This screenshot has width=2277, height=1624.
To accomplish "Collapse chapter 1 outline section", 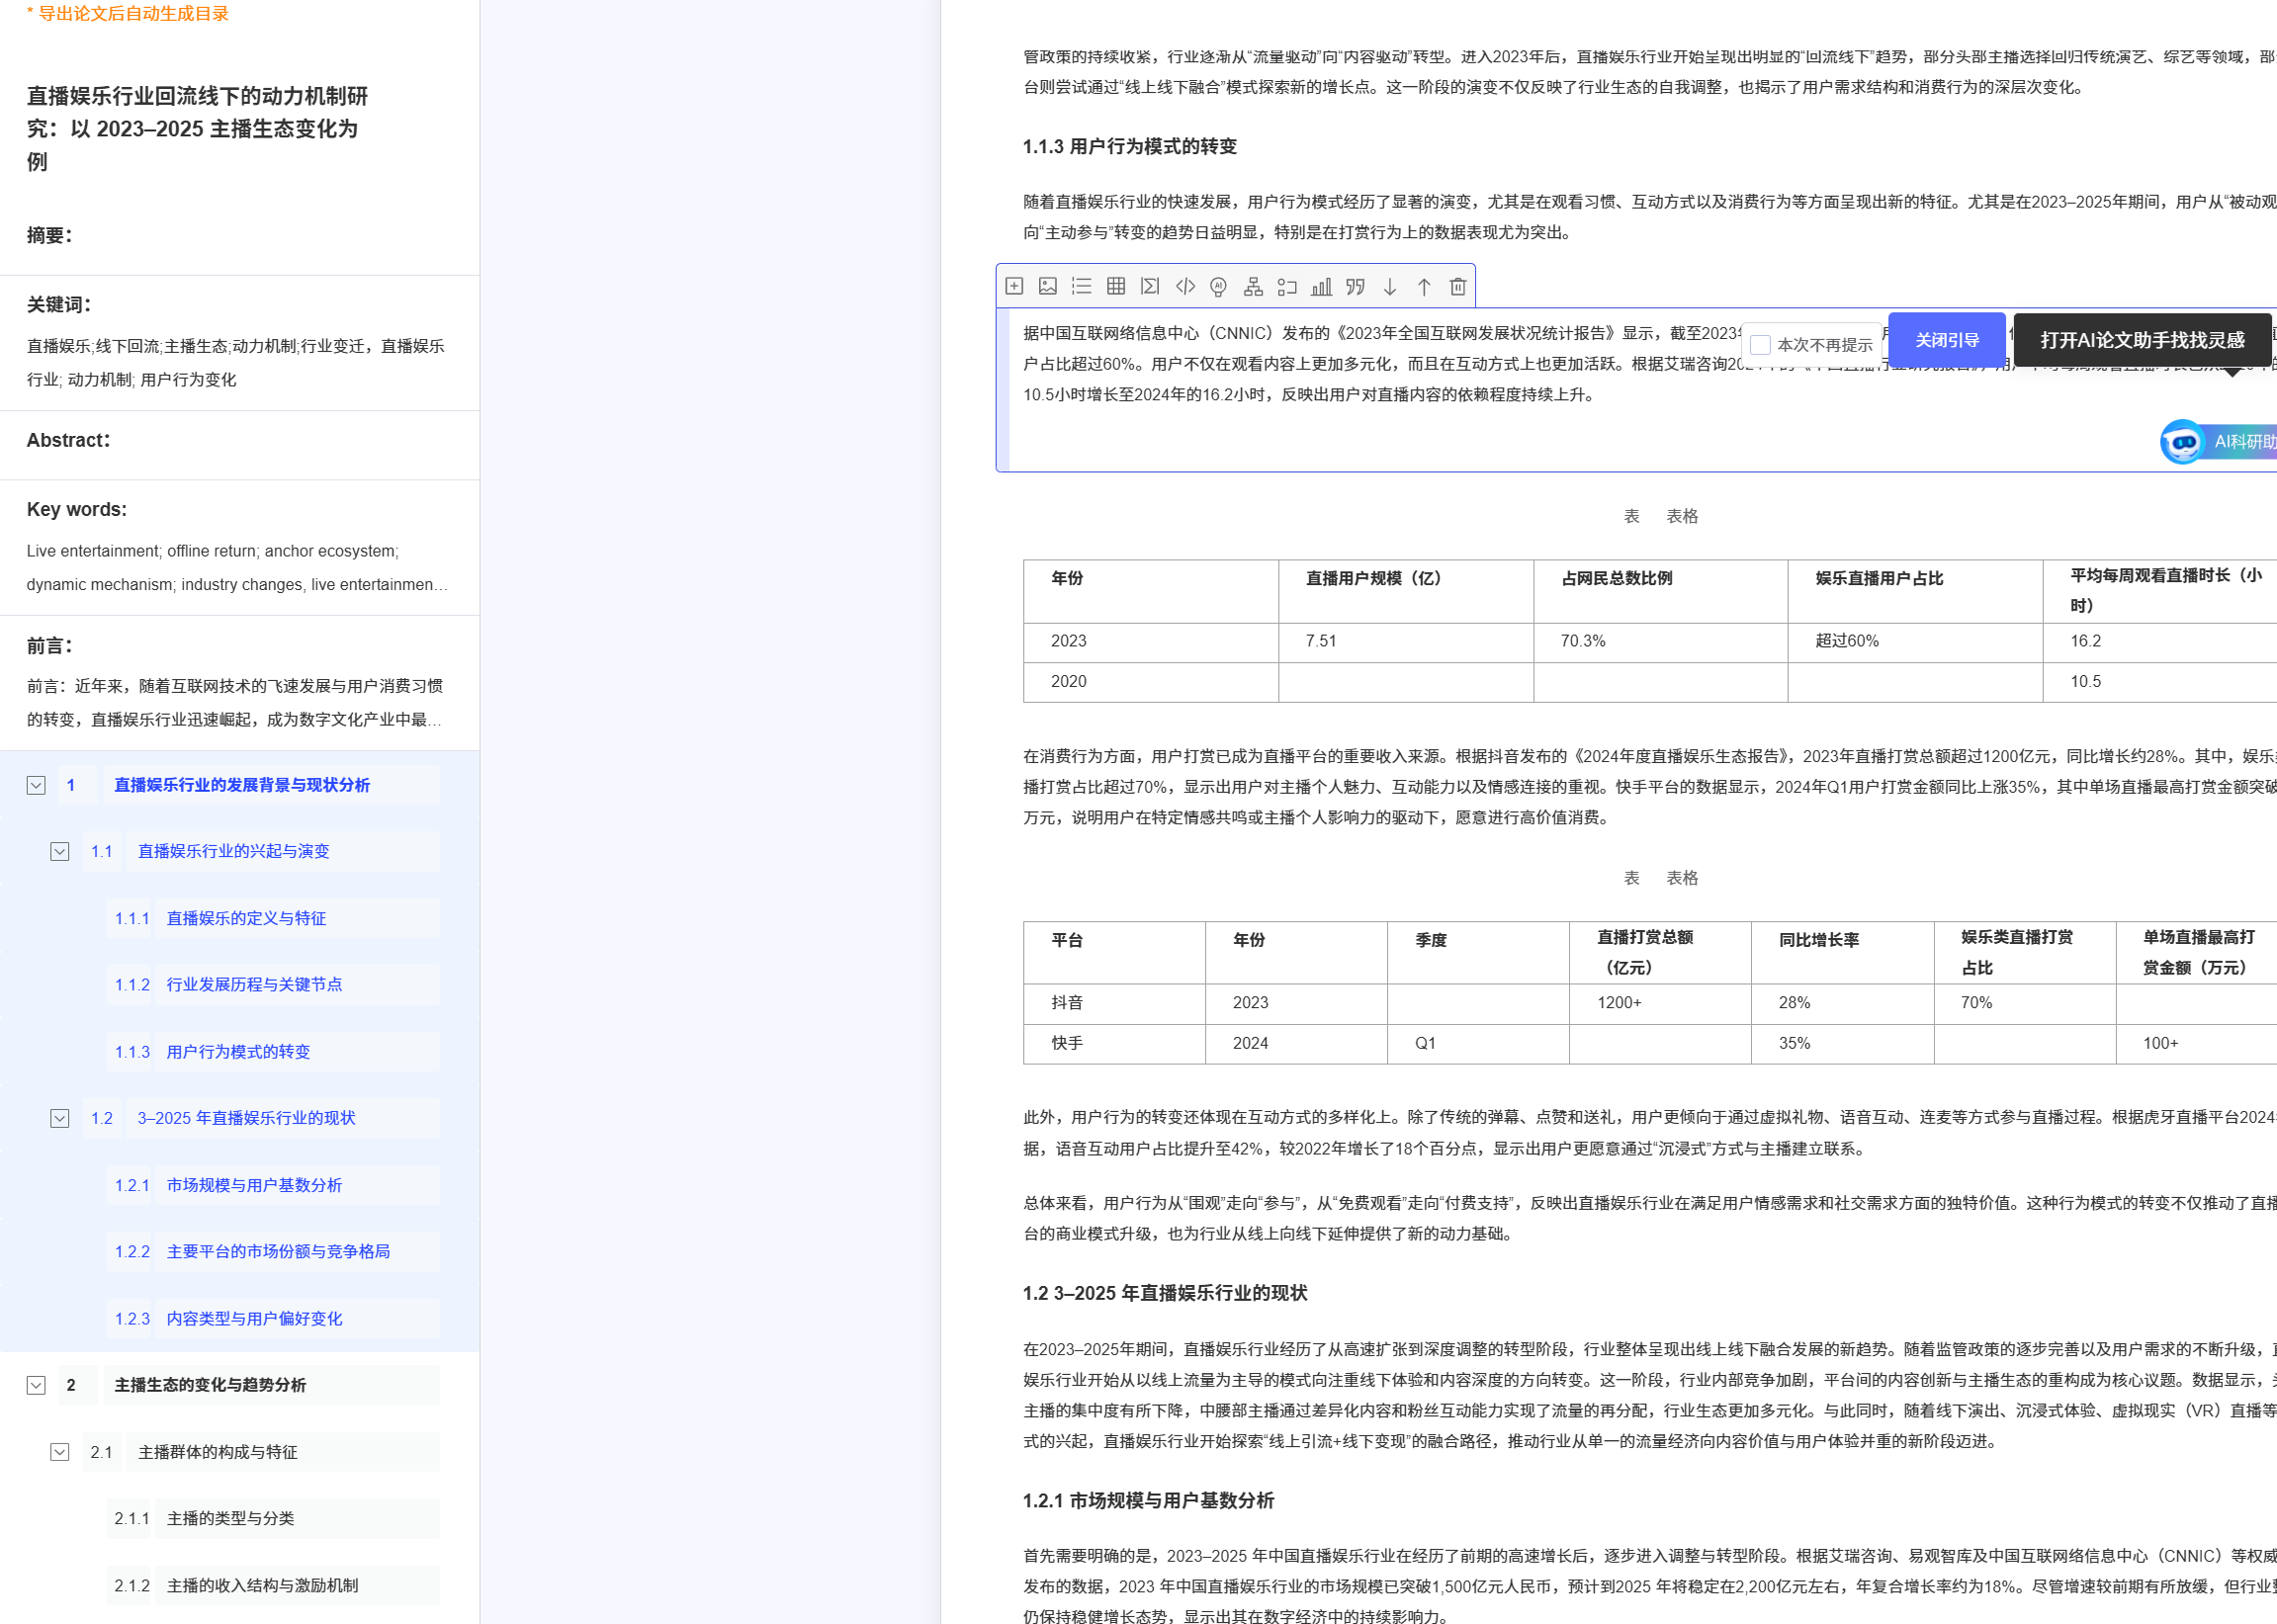I will pyautogui.click(x=36, y=785).
